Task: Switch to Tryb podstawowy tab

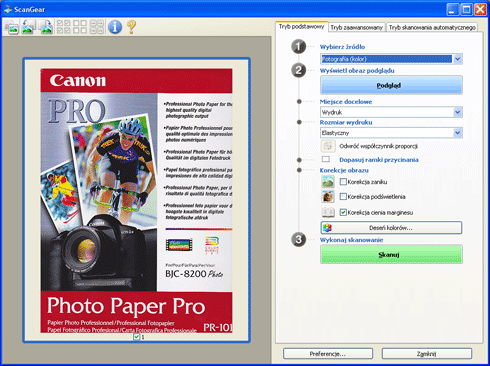Action: click(301, 27)
